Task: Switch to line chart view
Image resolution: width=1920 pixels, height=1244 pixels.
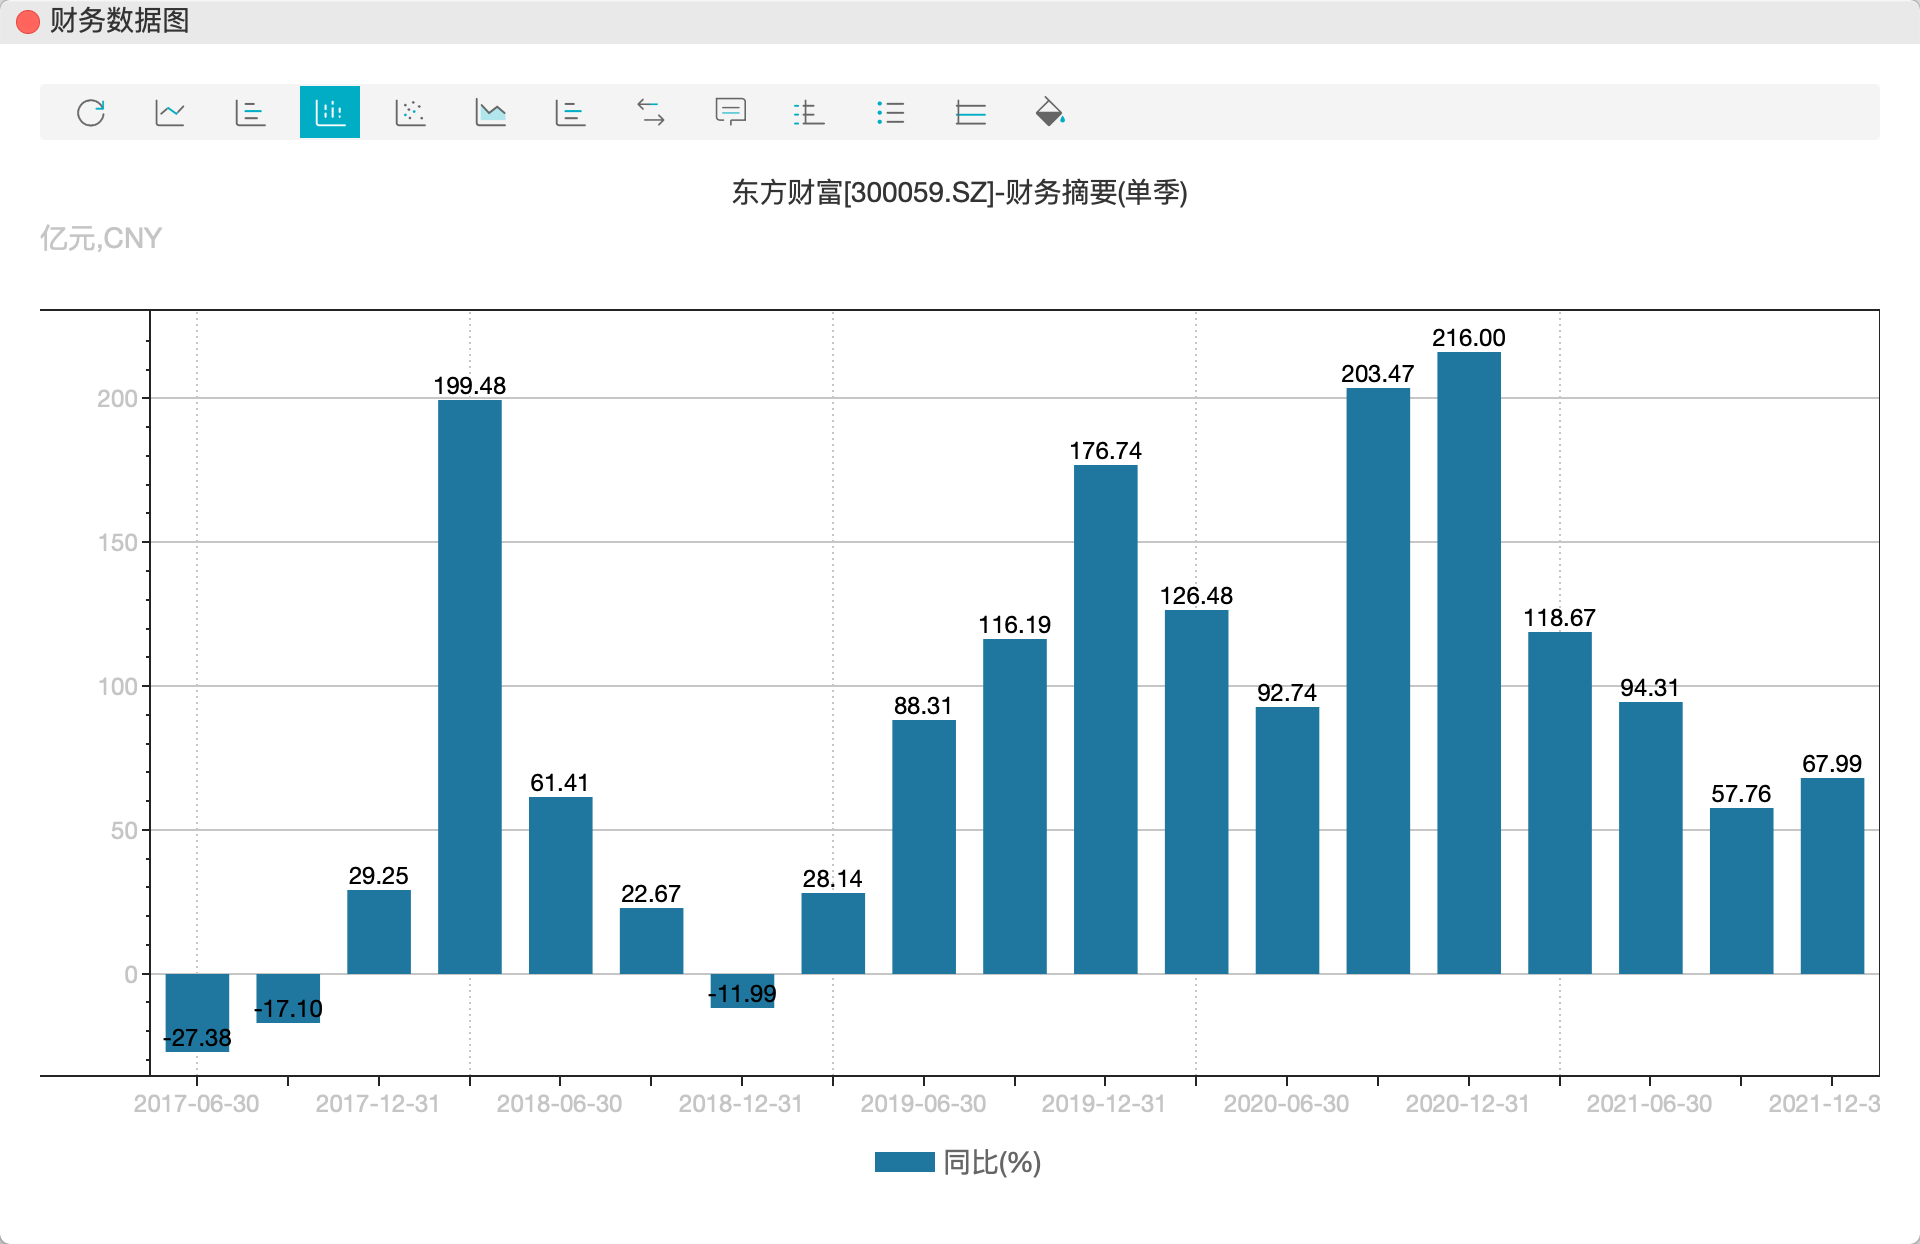Action: point(170,112)
